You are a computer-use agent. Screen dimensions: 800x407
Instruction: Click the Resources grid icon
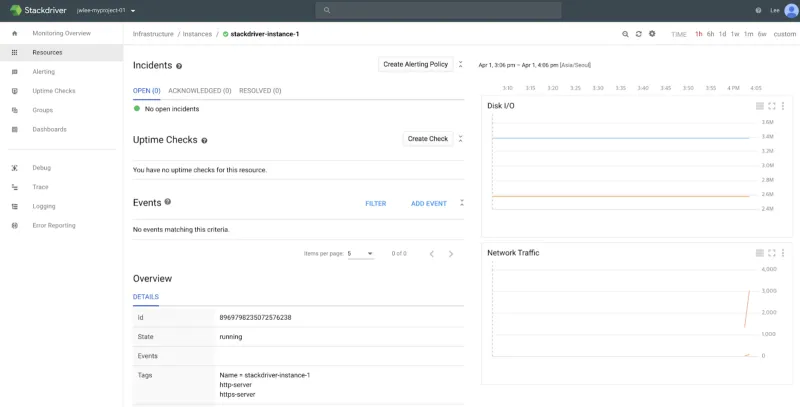[x=14, y=53]
